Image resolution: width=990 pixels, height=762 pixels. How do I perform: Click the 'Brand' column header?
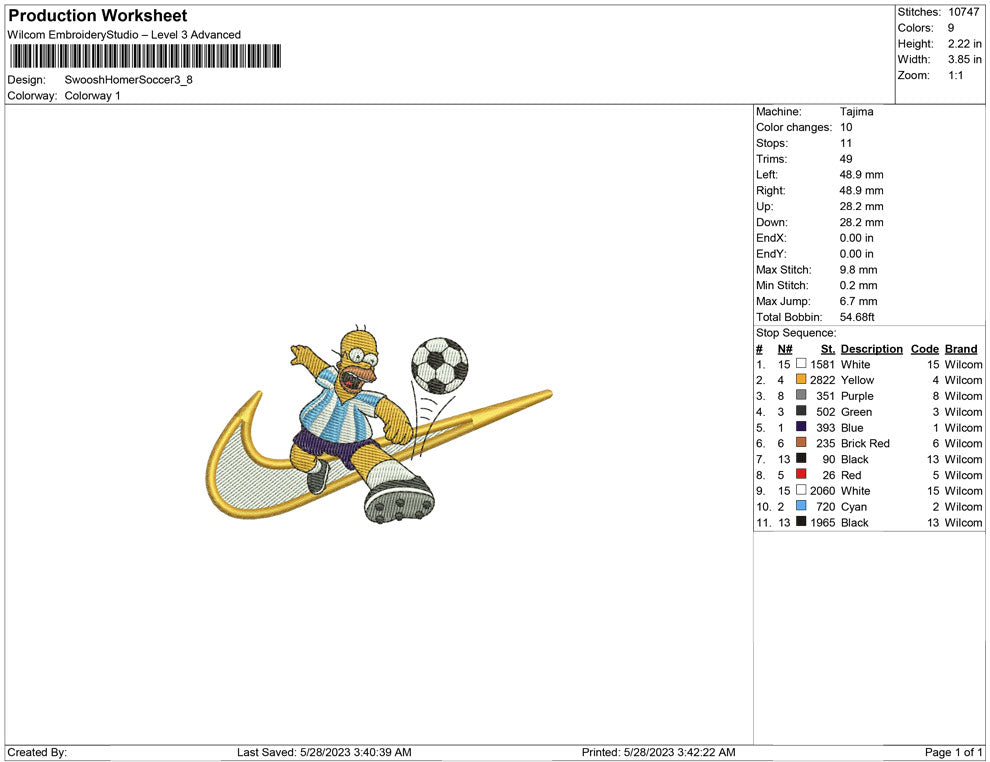click(x=961, y=349)
